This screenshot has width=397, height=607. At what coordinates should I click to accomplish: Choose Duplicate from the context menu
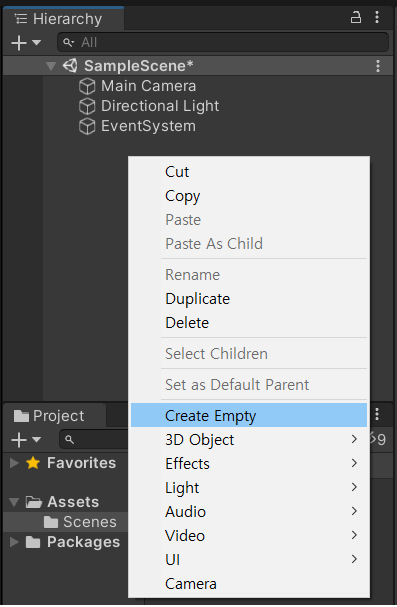249,299
